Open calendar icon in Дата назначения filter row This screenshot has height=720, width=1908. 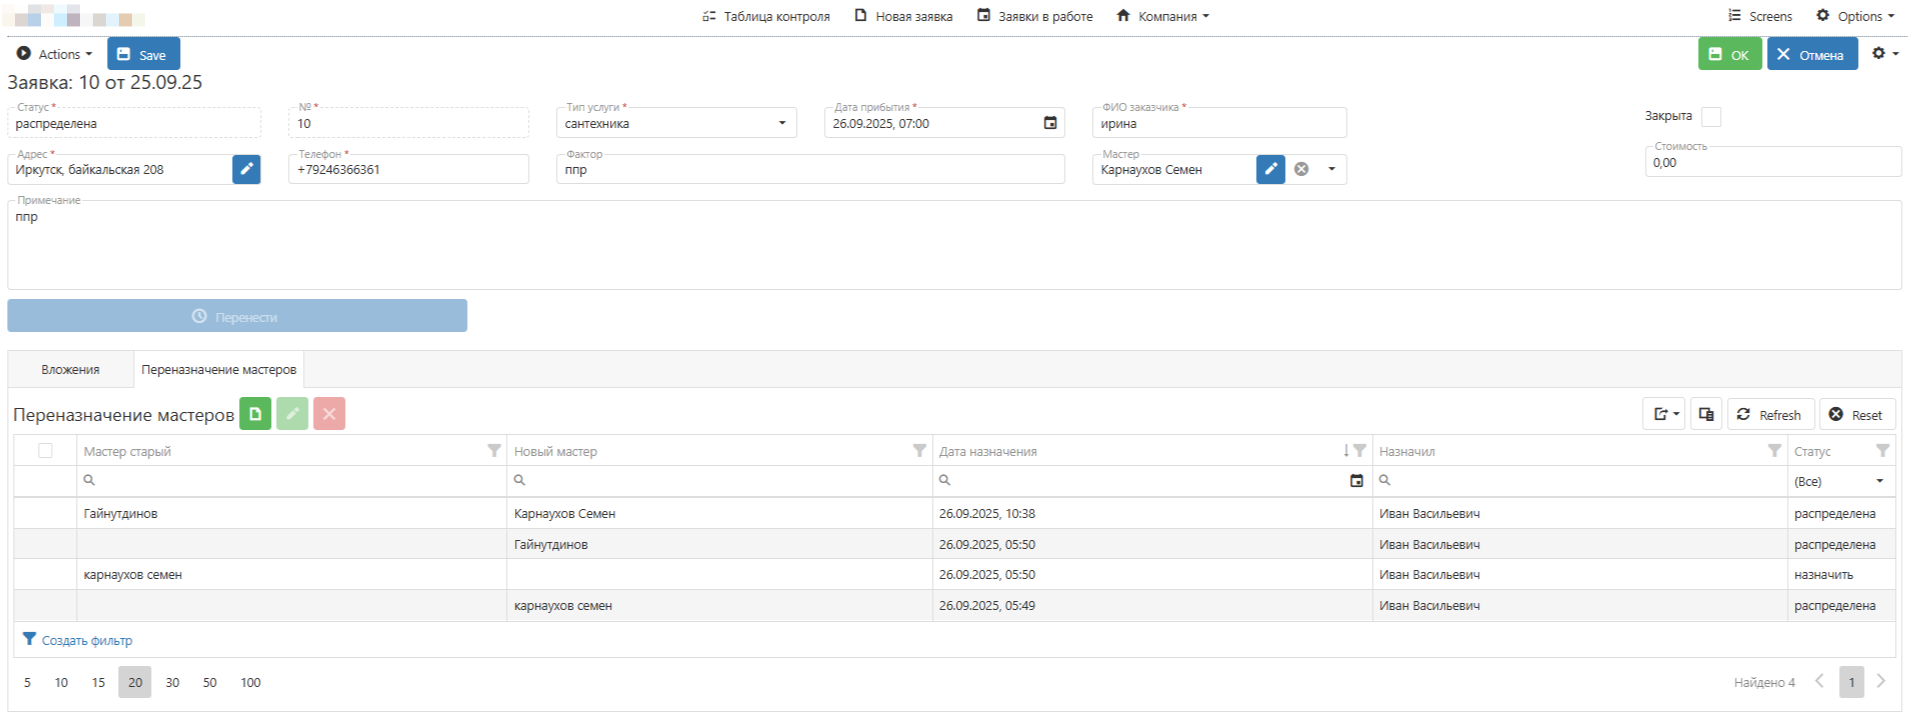click(x=1357, y=481)
